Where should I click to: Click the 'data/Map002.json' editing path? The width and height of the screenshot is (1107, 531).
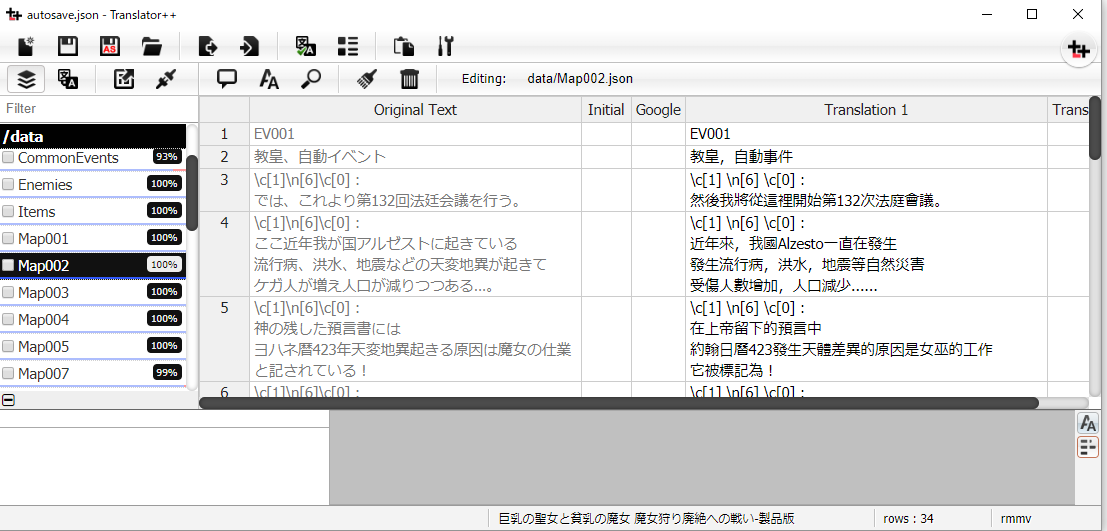click(580, 78)
